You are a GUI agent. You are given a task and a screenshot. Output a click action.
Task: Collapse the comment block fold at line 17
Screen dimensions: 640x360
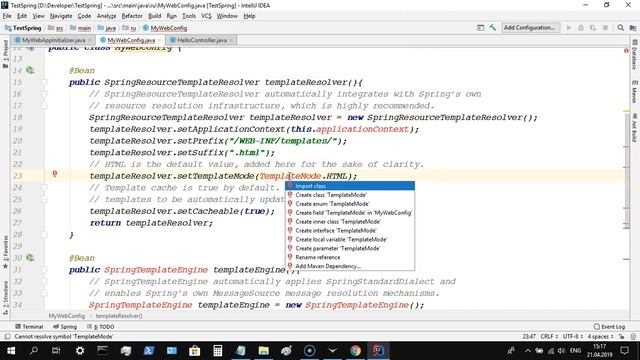coord(44,106)
